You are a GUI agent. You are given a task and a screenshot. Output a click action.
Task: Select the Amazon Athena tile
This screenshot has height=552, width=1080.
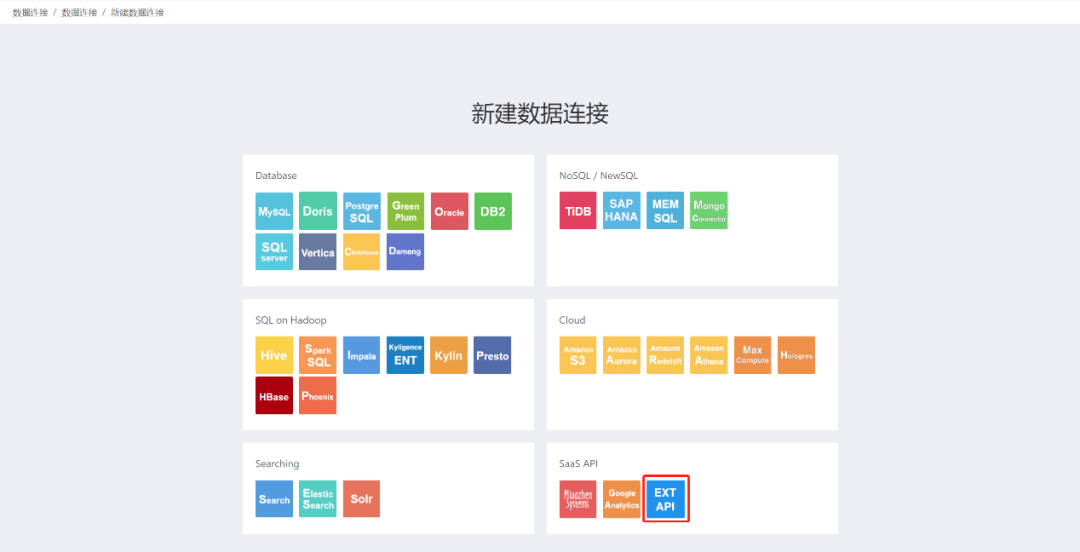709,355
